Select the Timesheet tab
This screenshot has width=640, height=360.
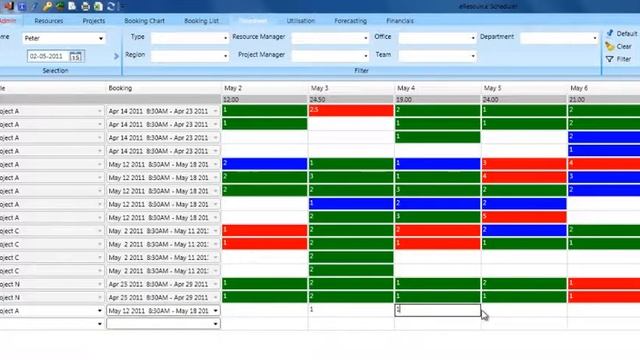pyautogui.click(x=253, y=21)
